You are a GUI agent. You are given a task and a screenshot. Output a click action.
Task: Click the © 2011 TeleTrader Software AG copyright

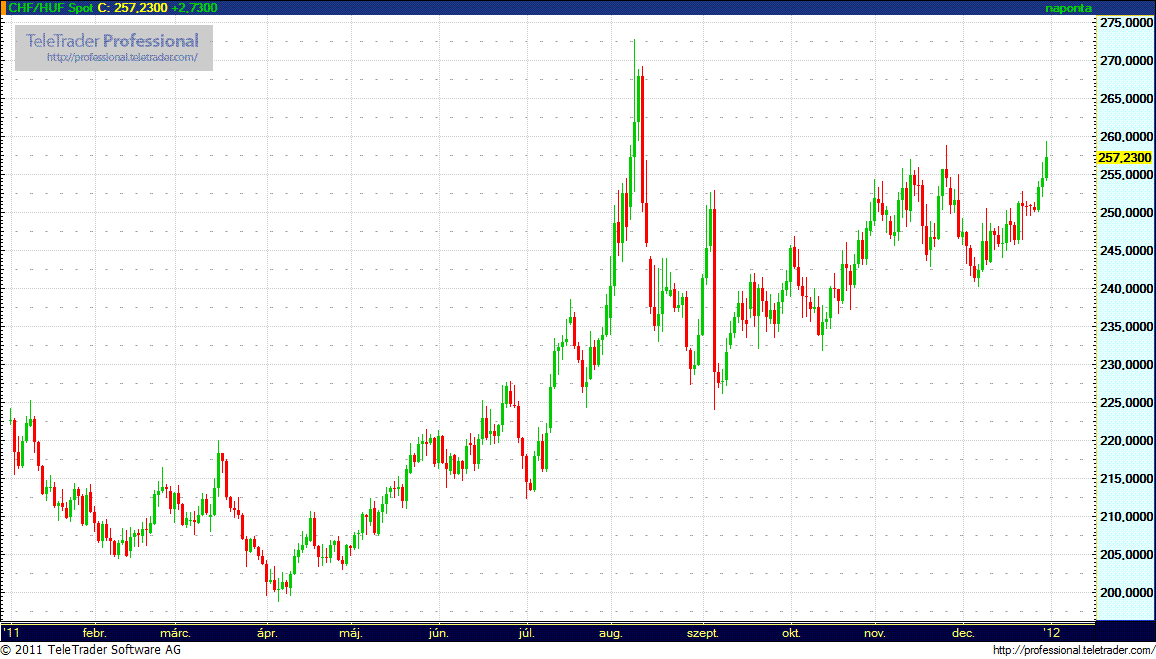(91, 650)
